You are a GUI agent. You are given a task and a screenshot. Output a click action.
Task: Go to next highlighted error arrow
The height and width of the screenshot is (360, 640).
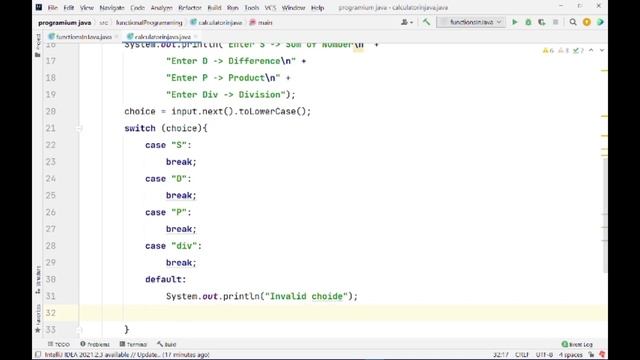point(602,51)
